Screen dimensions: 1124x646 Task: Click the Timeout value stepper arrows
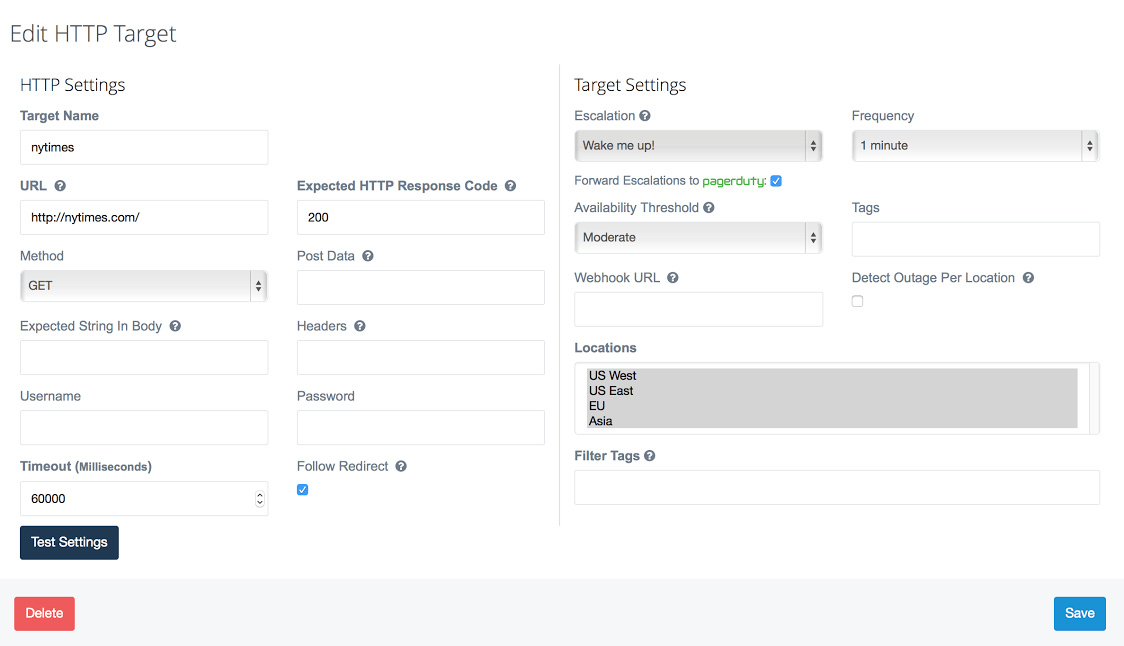click(260, 498)
